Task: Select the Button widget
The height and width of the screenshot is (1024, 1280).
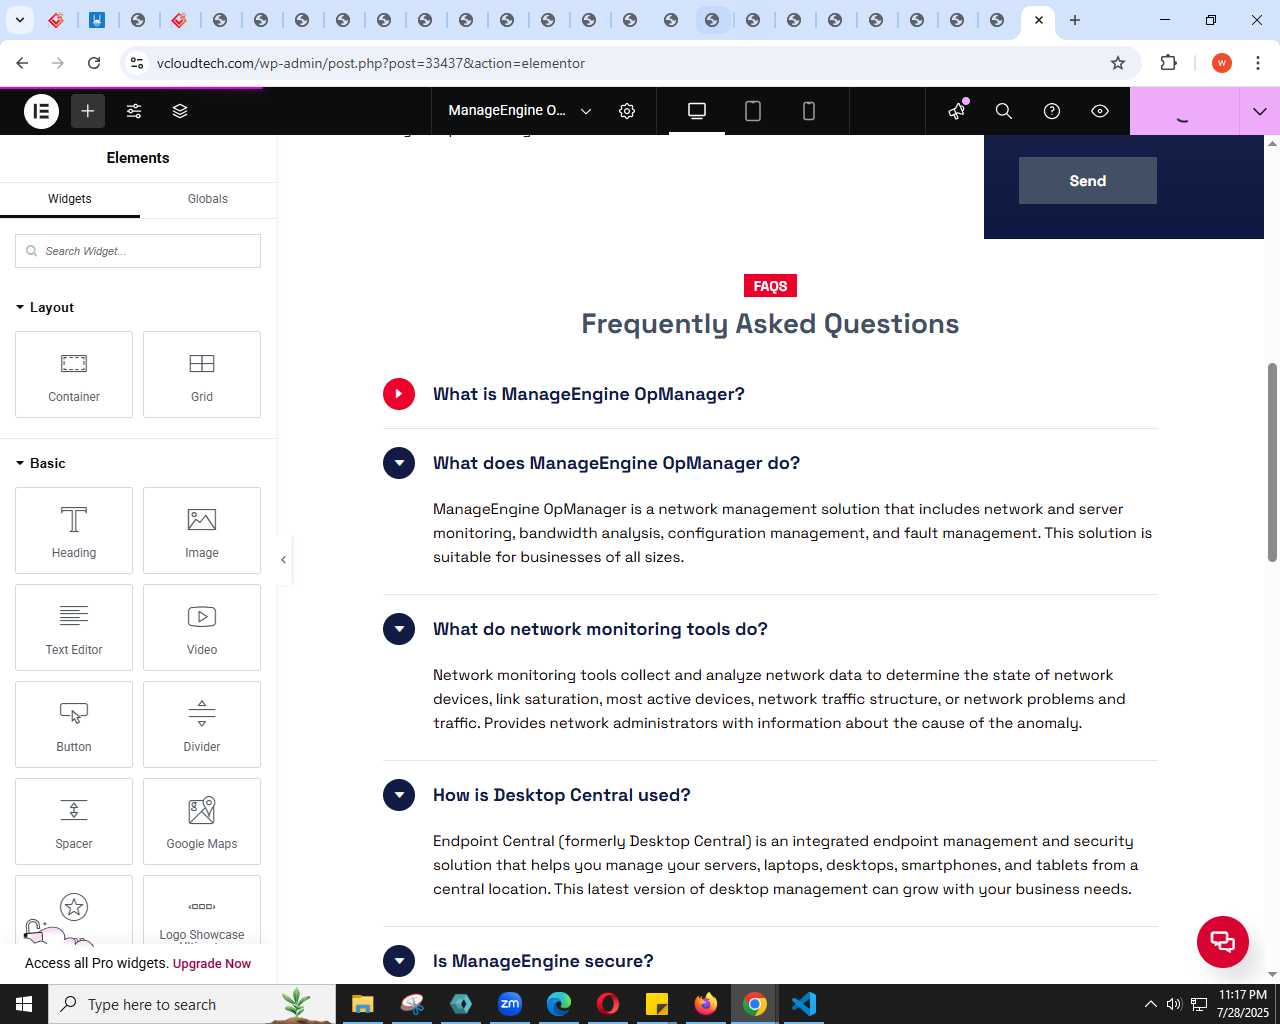Action: 74,725
